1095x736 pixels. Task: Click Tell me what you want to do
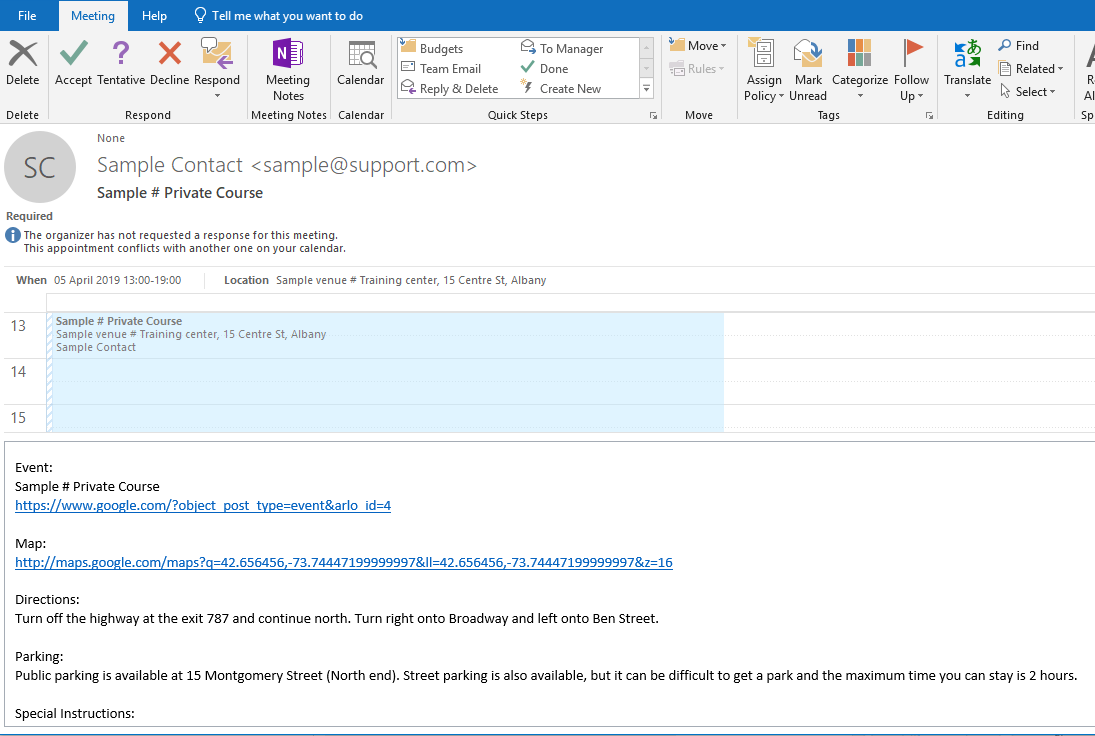click(x=279, y=15)
